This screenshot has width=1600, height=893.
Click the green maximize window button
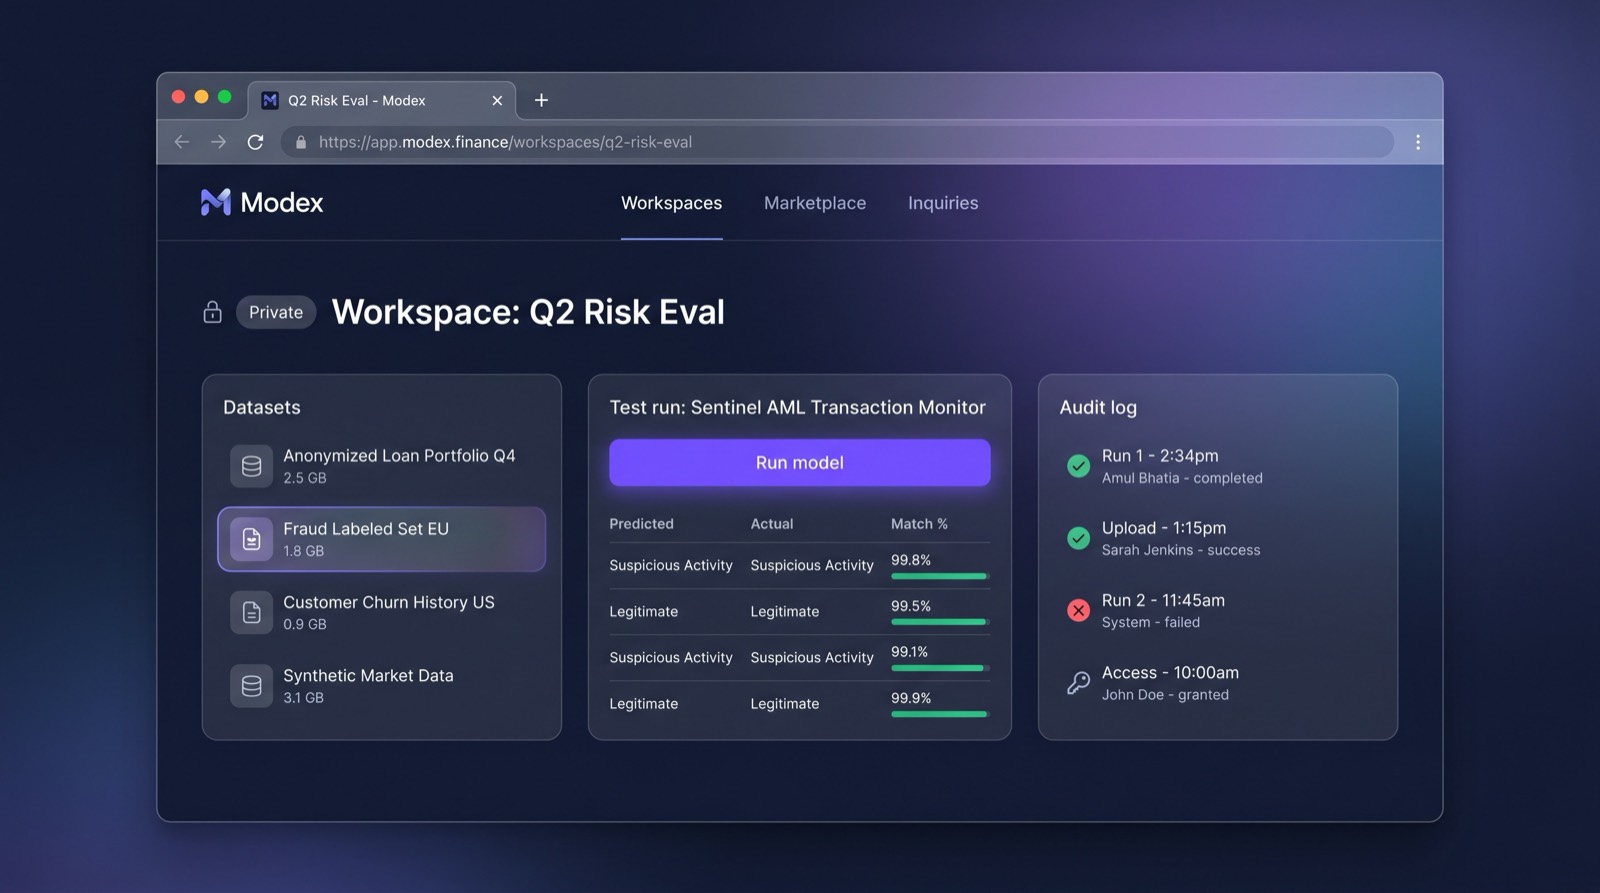coord(224,97)
